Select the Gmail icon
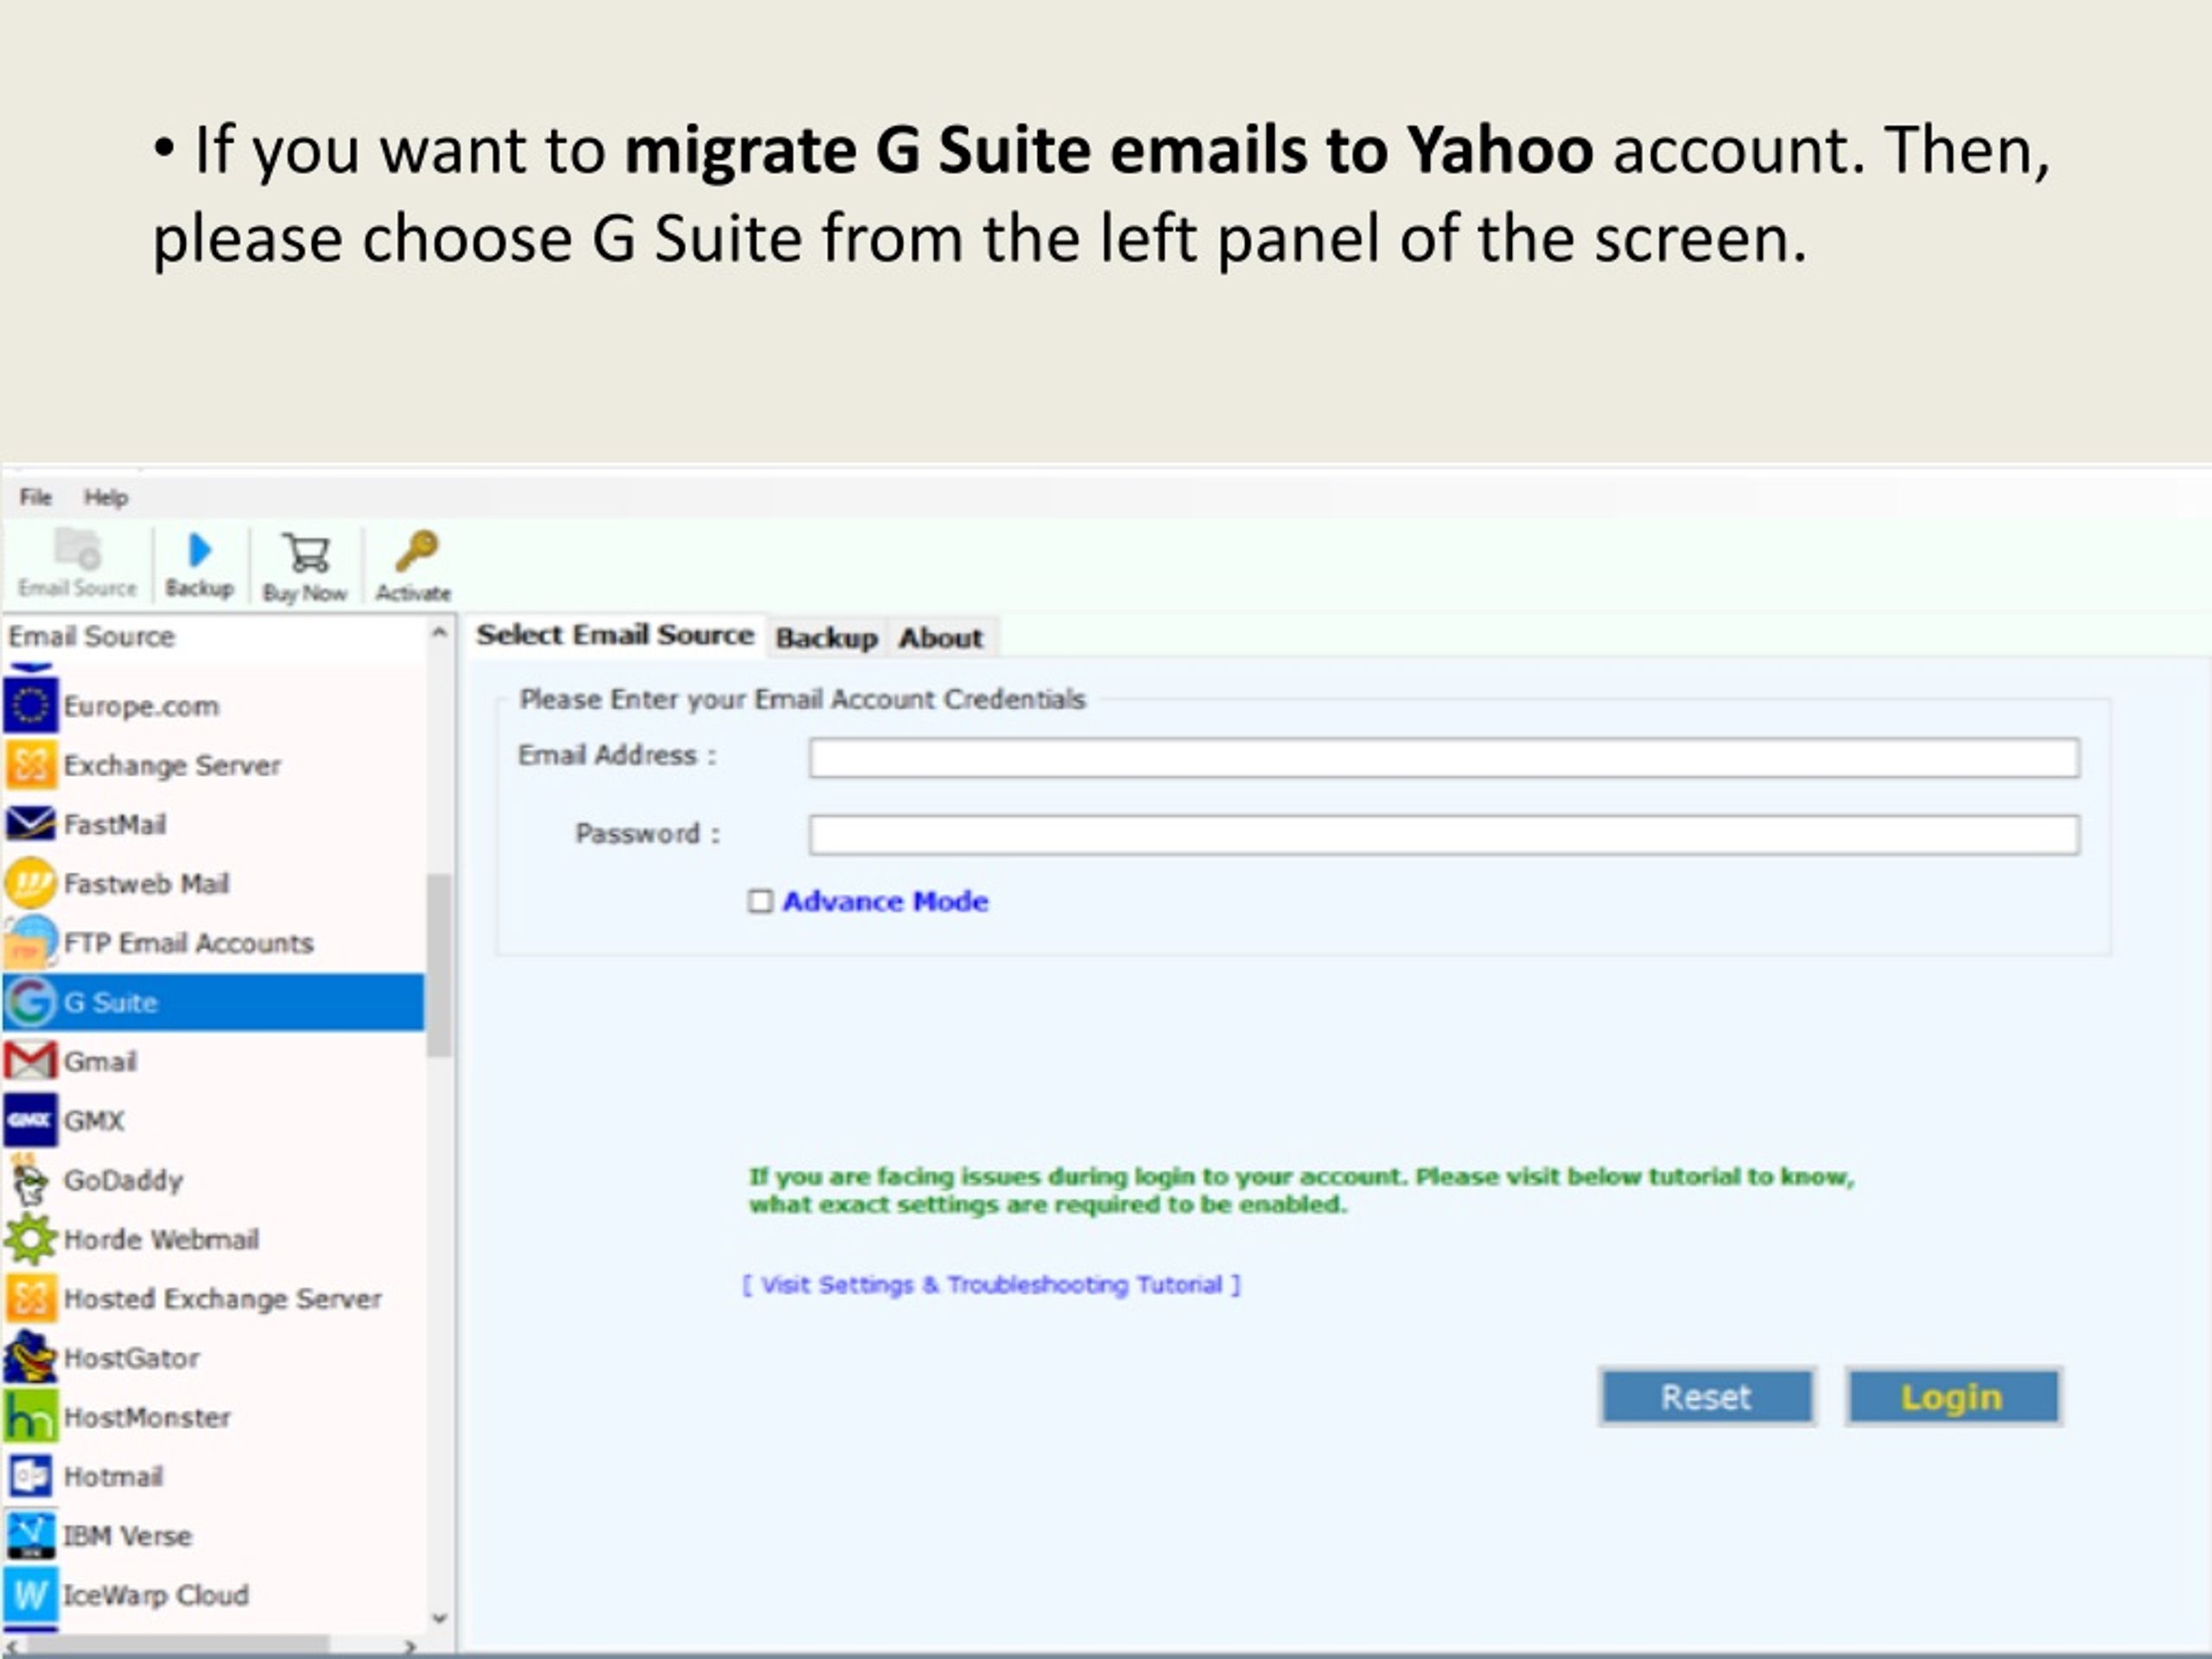 pyautogui.click(x=30, y=1060)
